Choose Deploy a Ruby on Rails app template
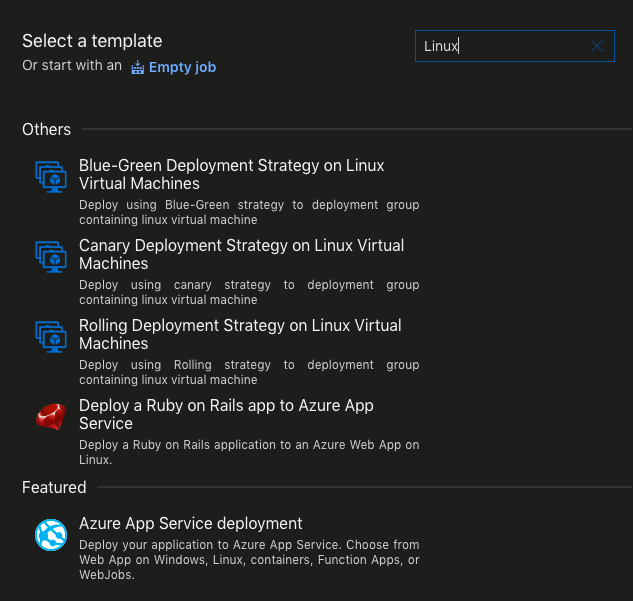Screen dimensions: 633x601 tap(226, 414)
